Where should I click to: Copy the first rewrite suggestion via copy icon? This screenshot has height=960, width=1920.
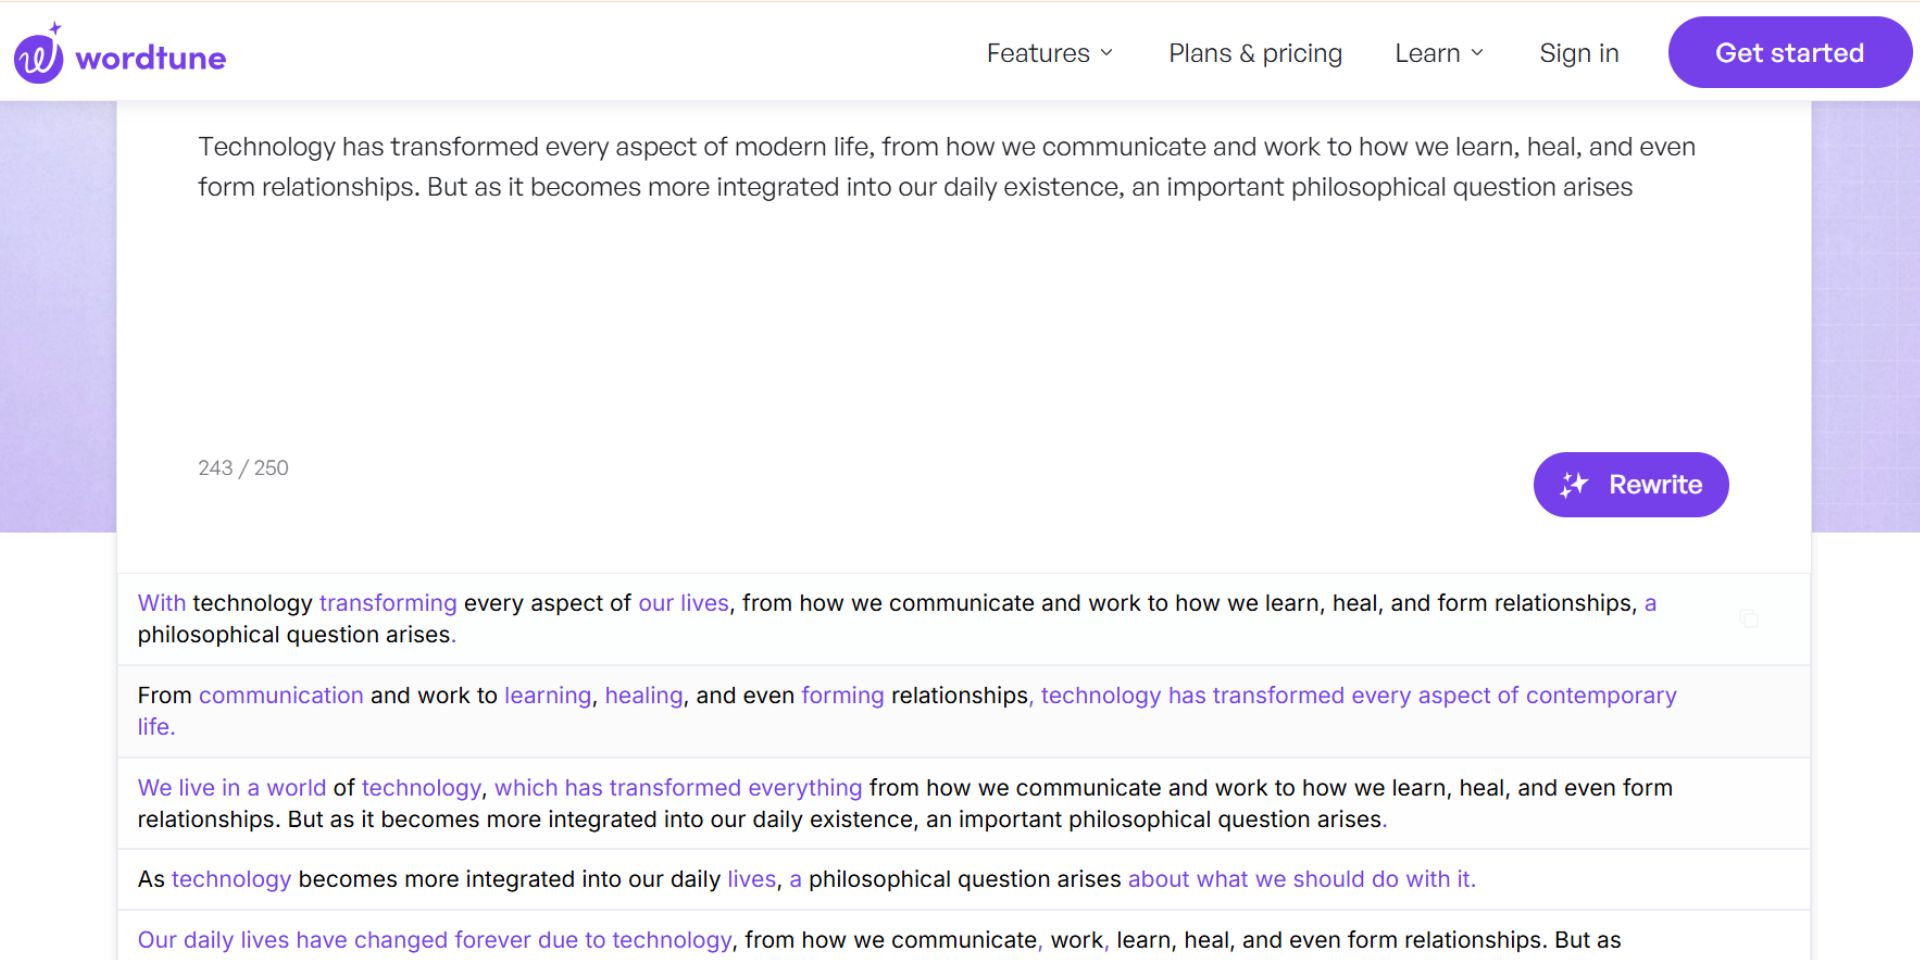(x=1748, y=619)
